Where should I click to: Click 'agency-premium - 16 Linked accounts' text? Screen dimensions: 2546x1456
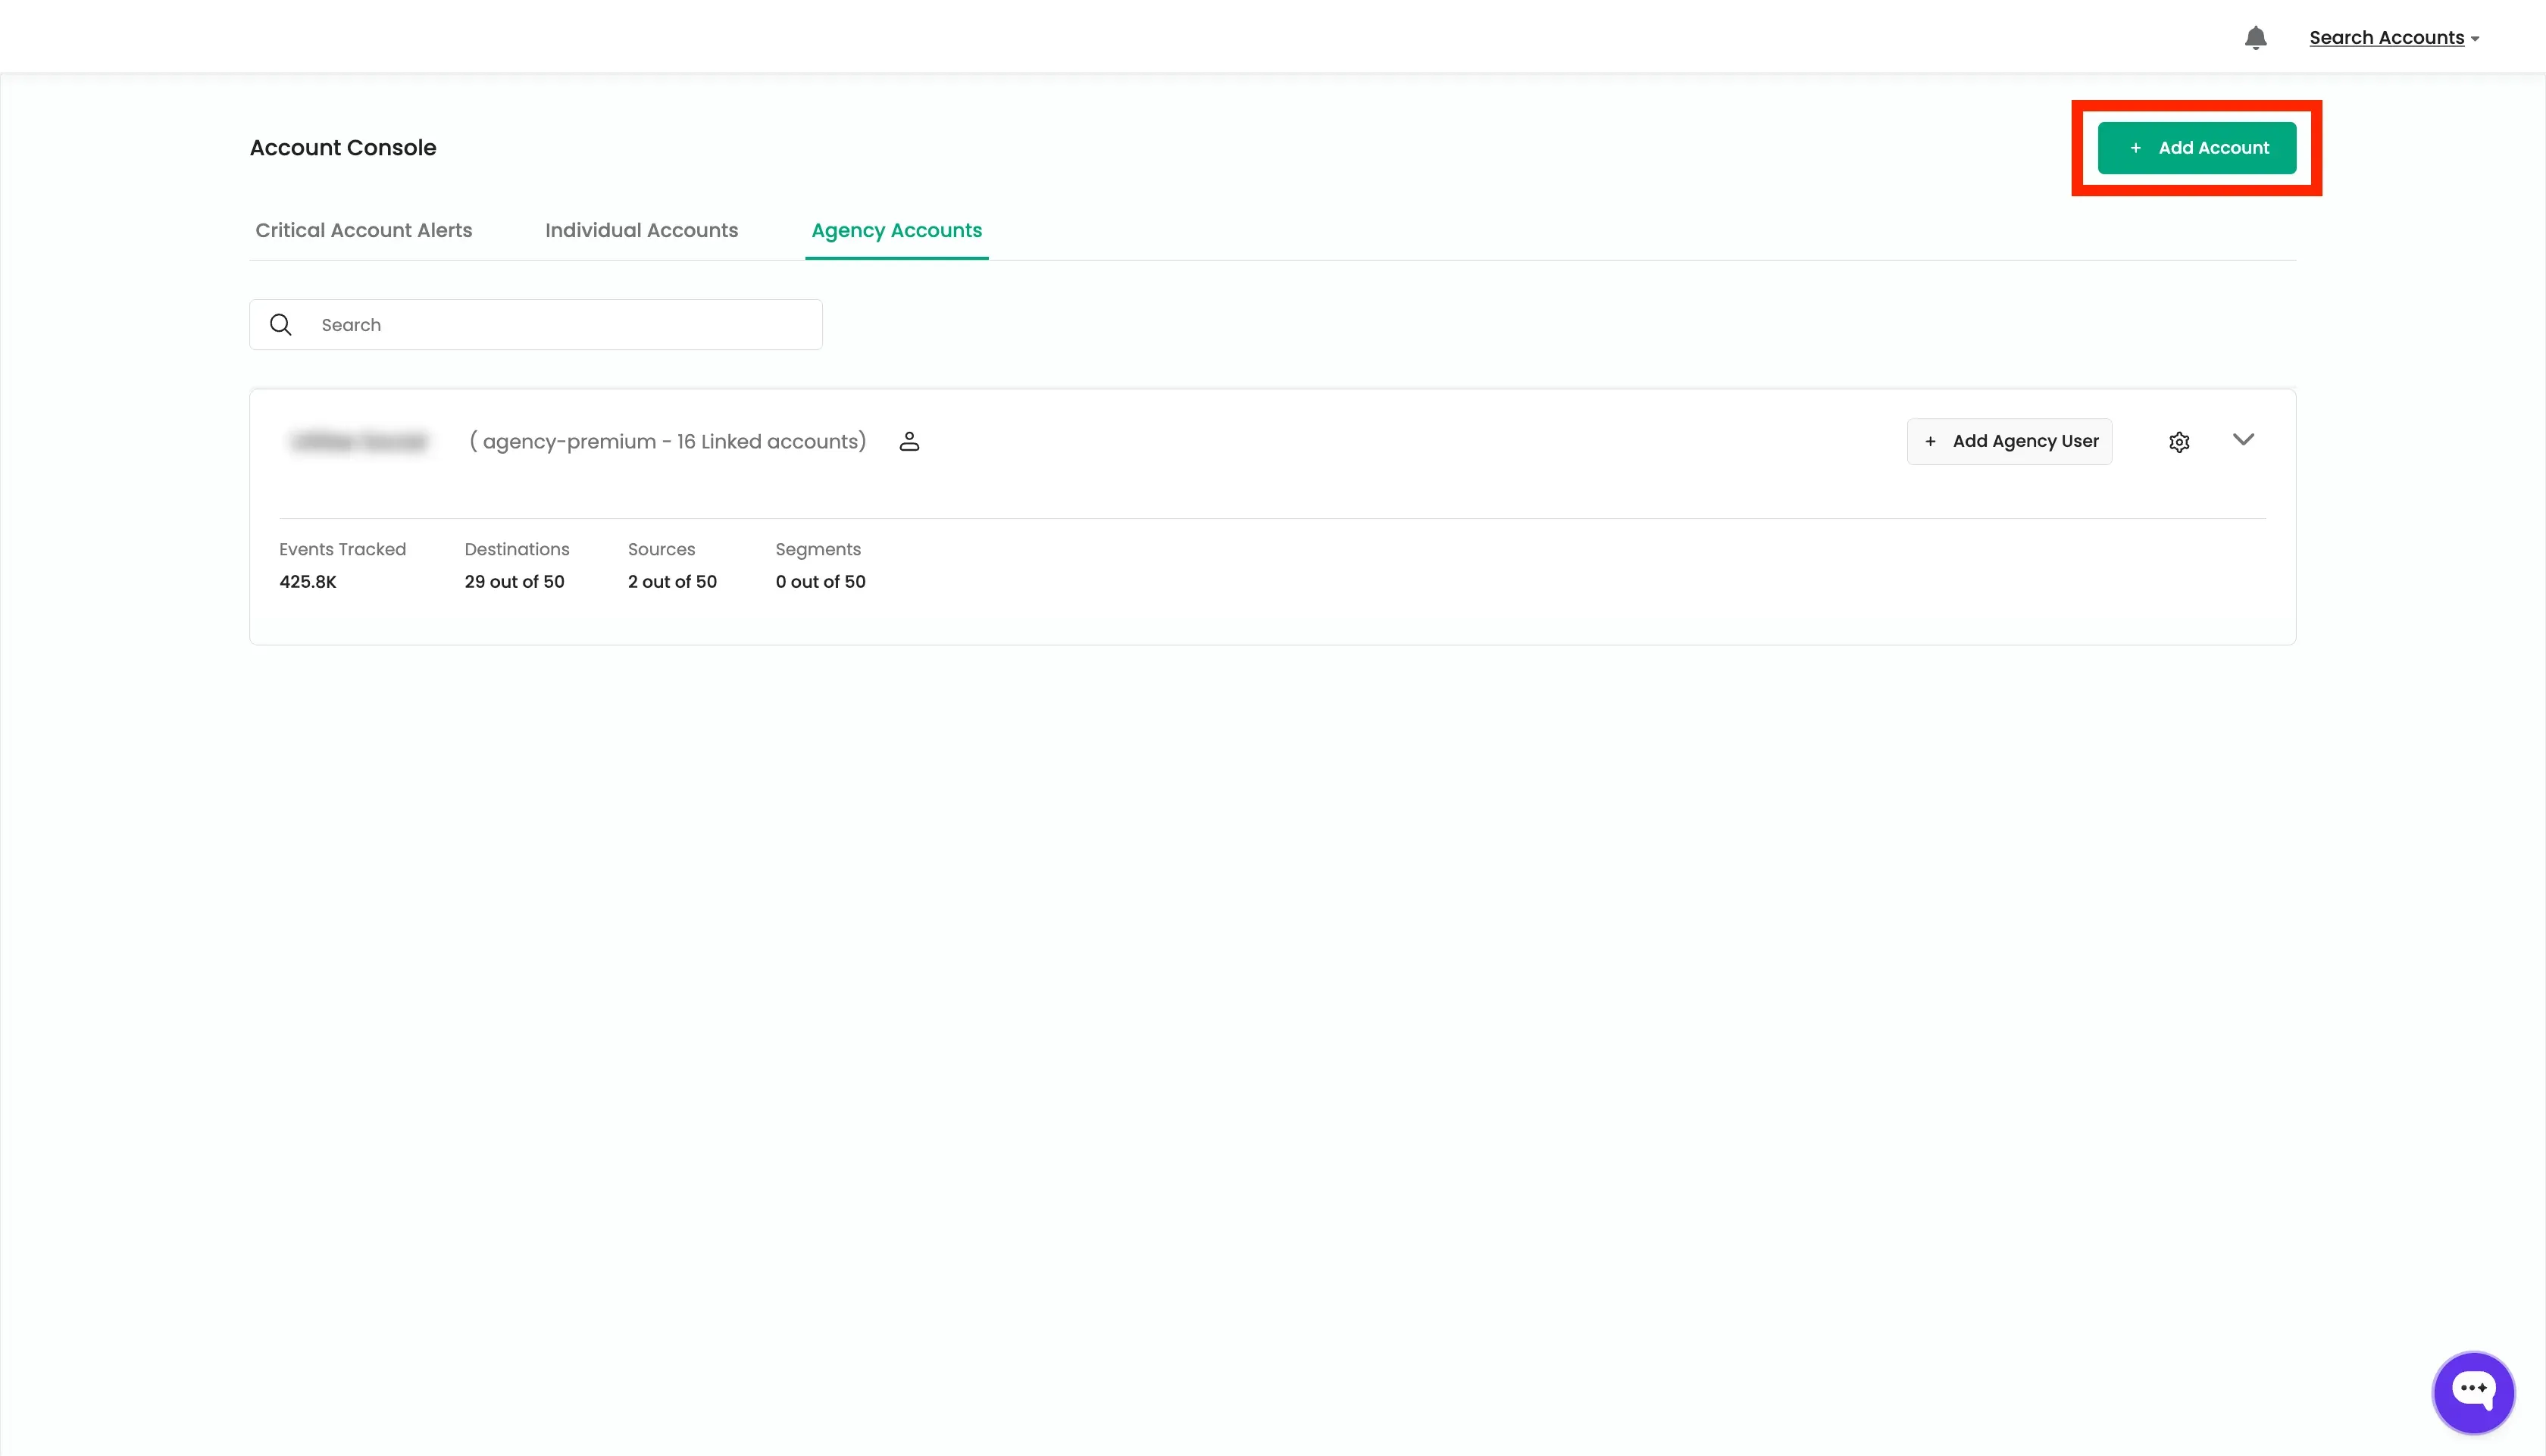668,442
